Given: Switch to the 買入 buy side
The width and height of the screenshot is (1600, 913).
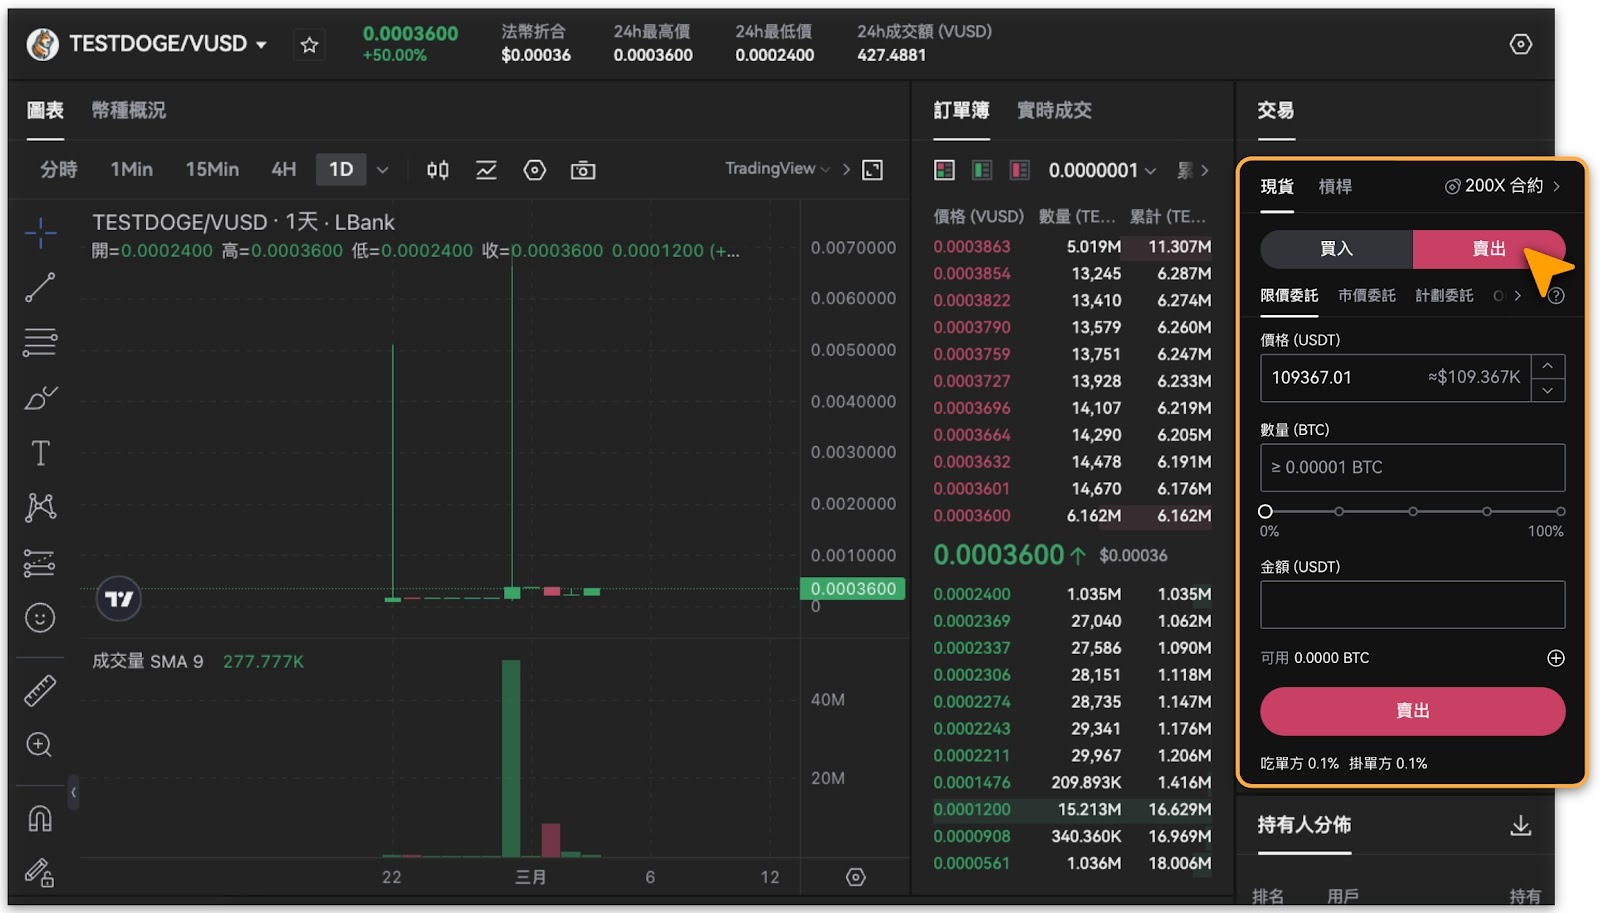Looking at the screenshot, I should pyautogui.click(x=1336, y=249).
